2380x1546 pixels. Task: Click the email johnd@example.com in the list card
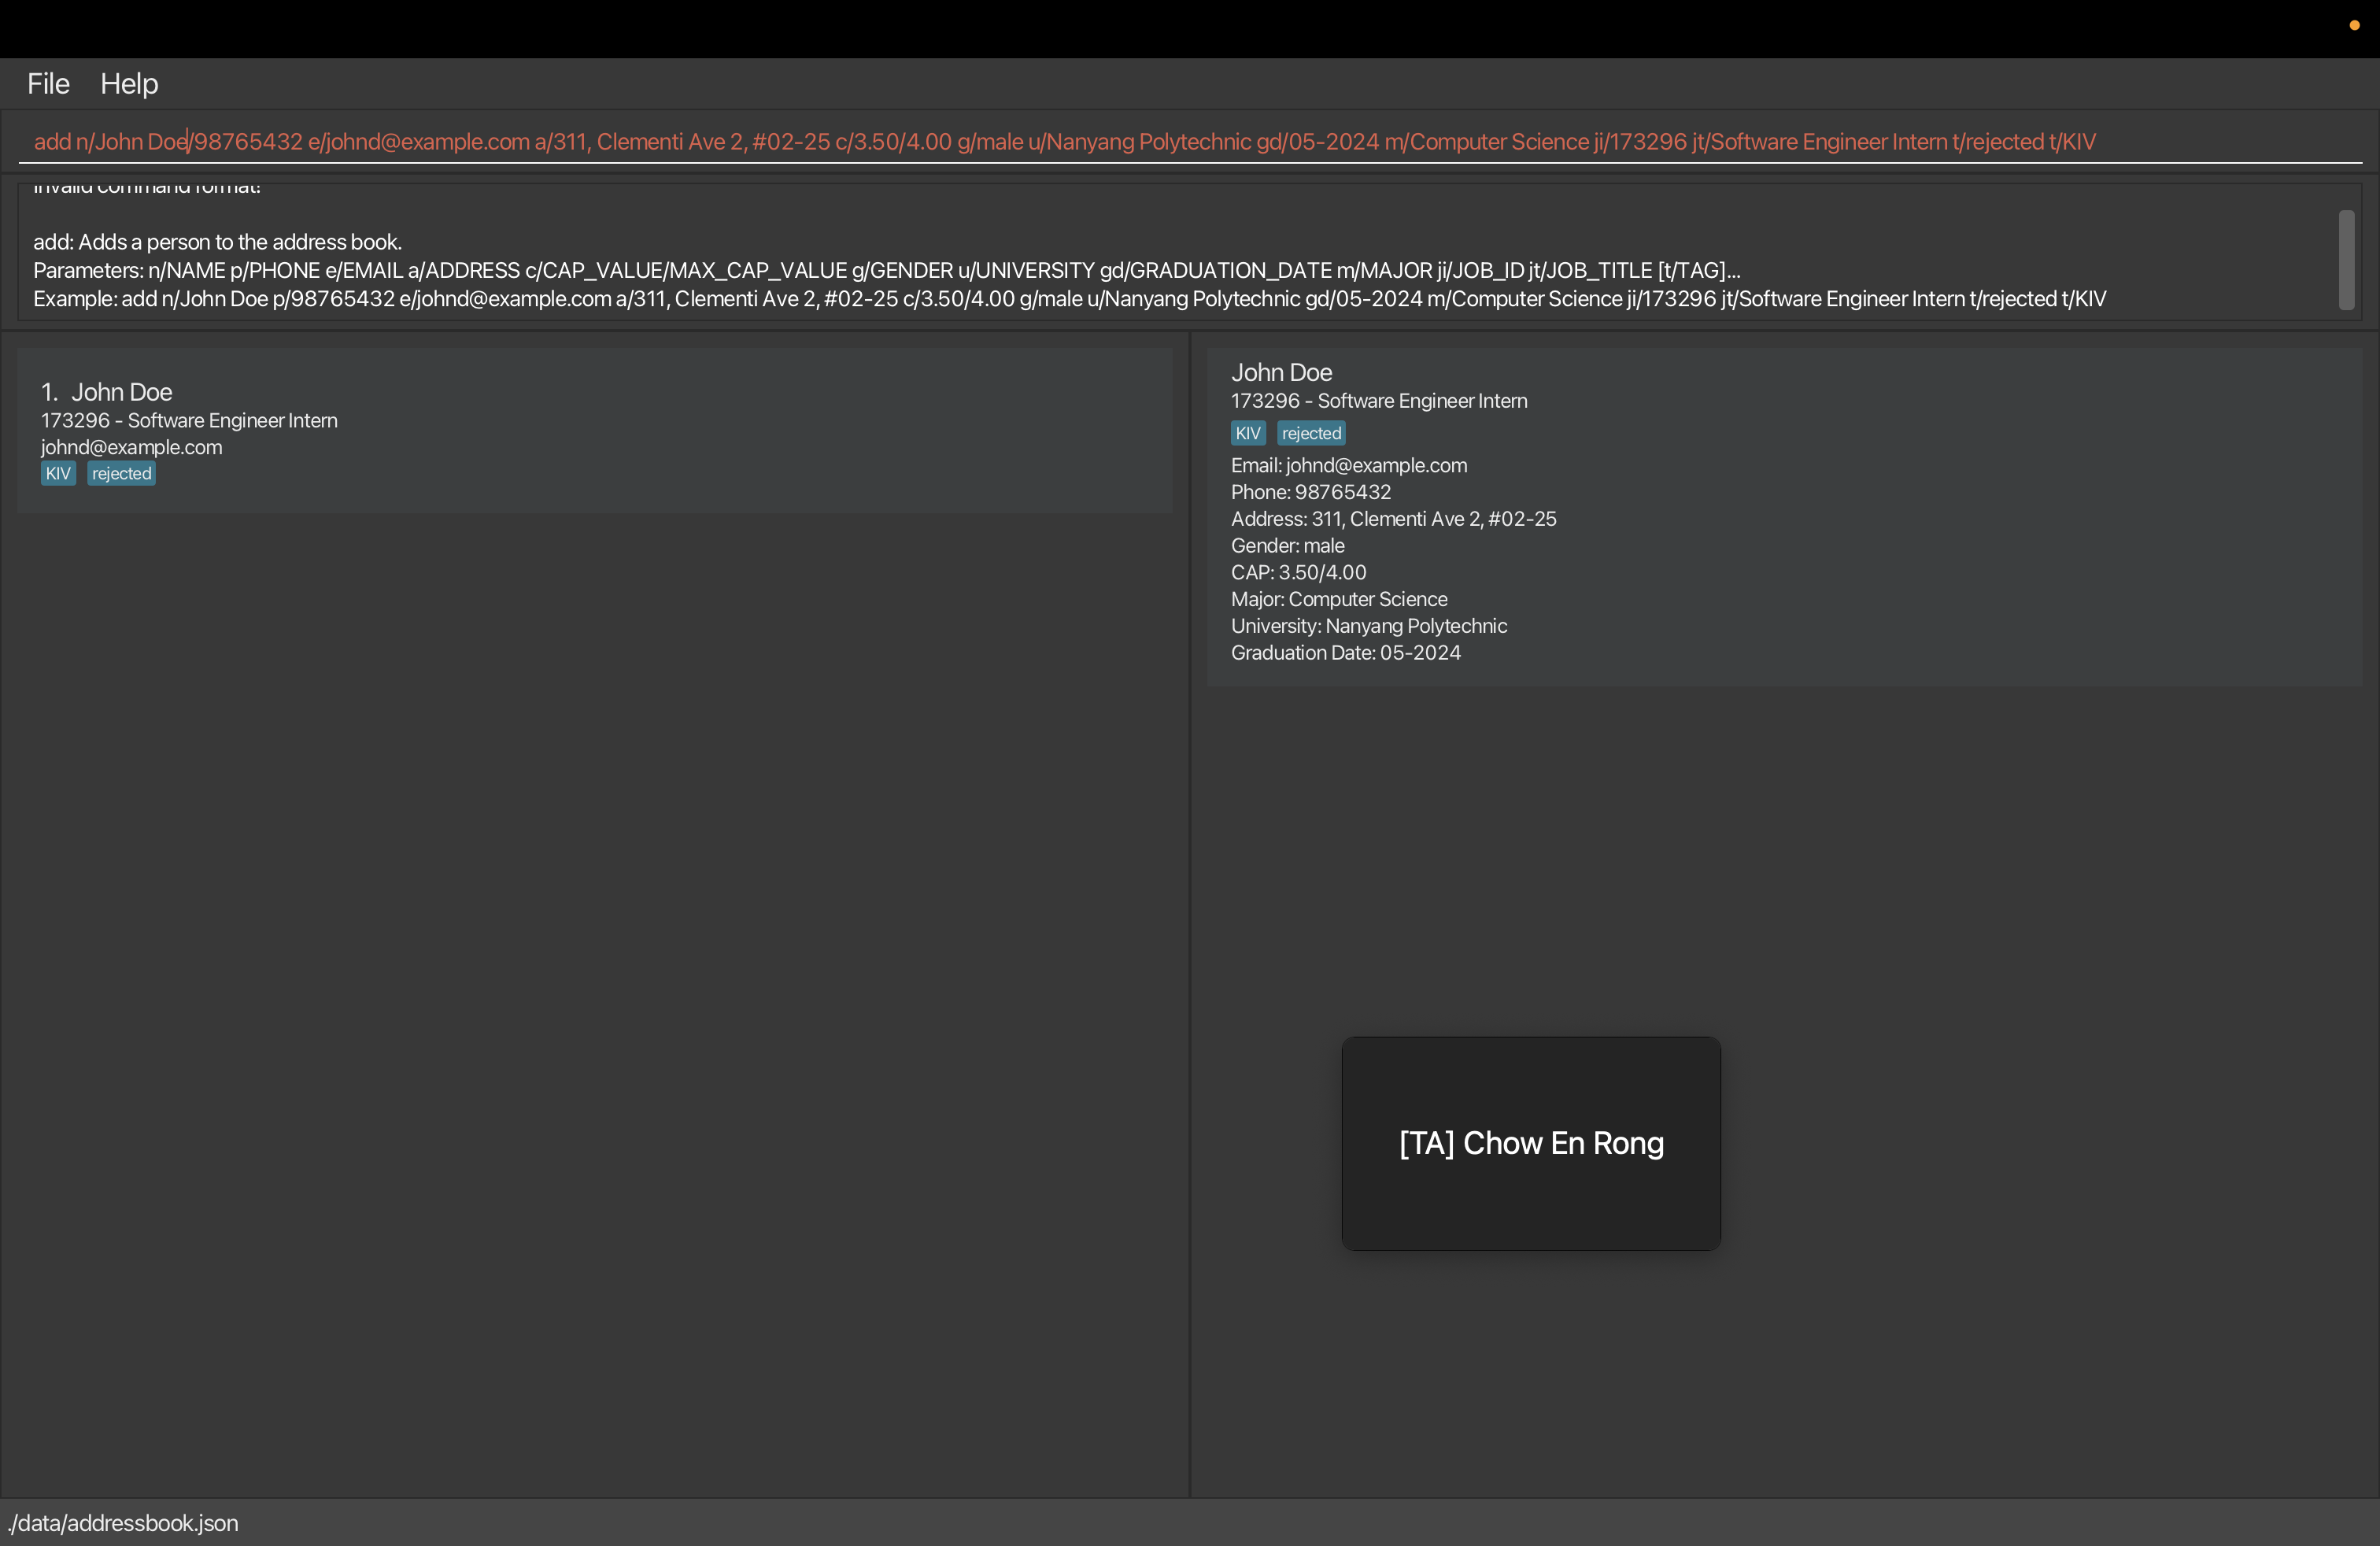pos(131,448)
